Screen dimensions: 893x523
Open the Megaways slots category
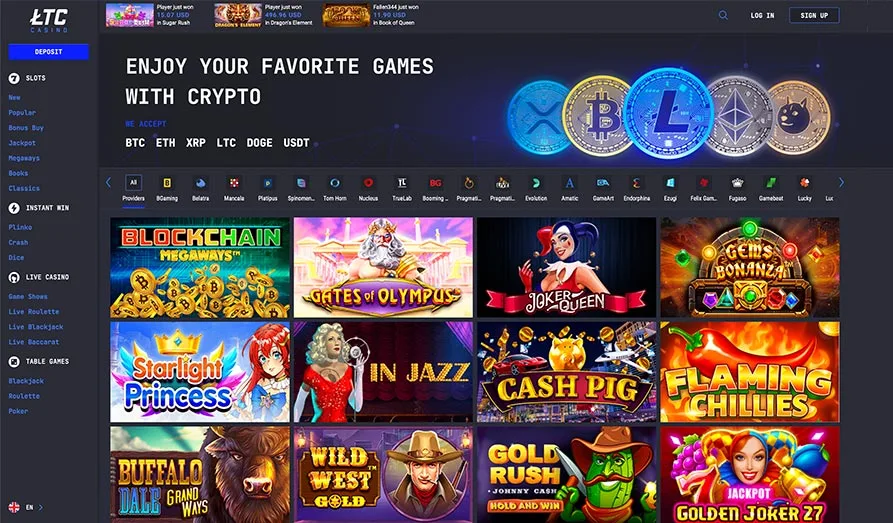tap(24, 158)
